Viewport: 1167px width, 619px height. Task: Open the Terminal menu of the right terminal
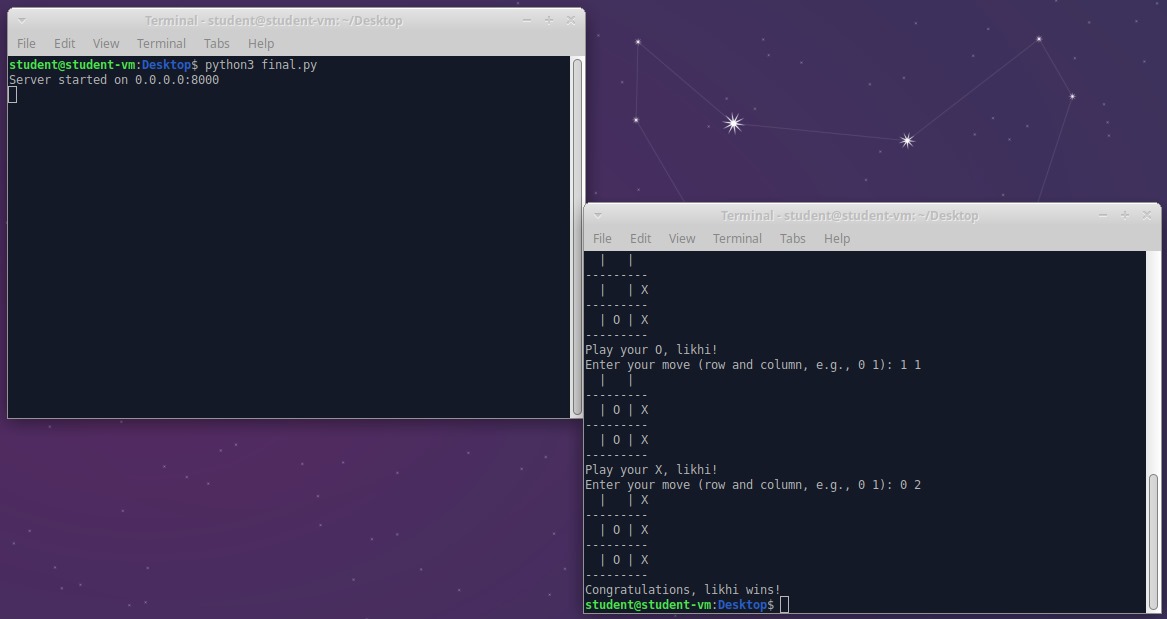pyautogui.click(x=737, y=238)
